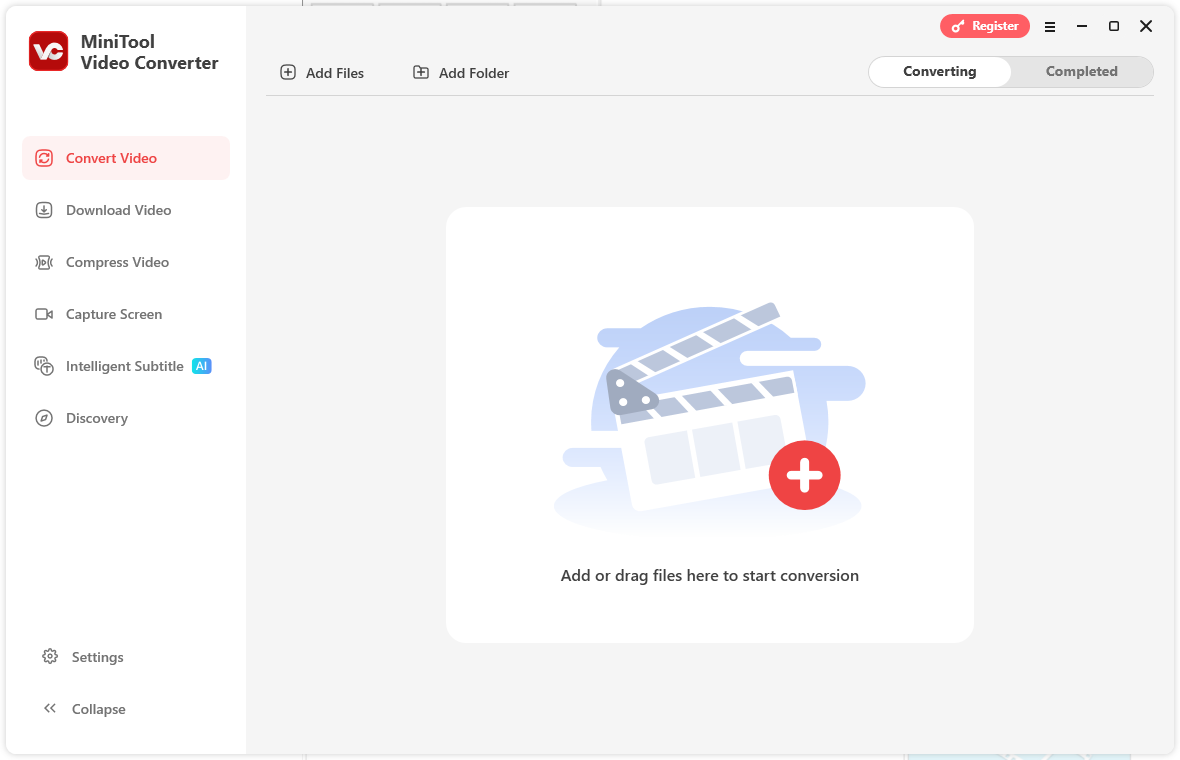
Task: Explore the Discovery section
Action: pyautogui.click(x=97, y=418)
